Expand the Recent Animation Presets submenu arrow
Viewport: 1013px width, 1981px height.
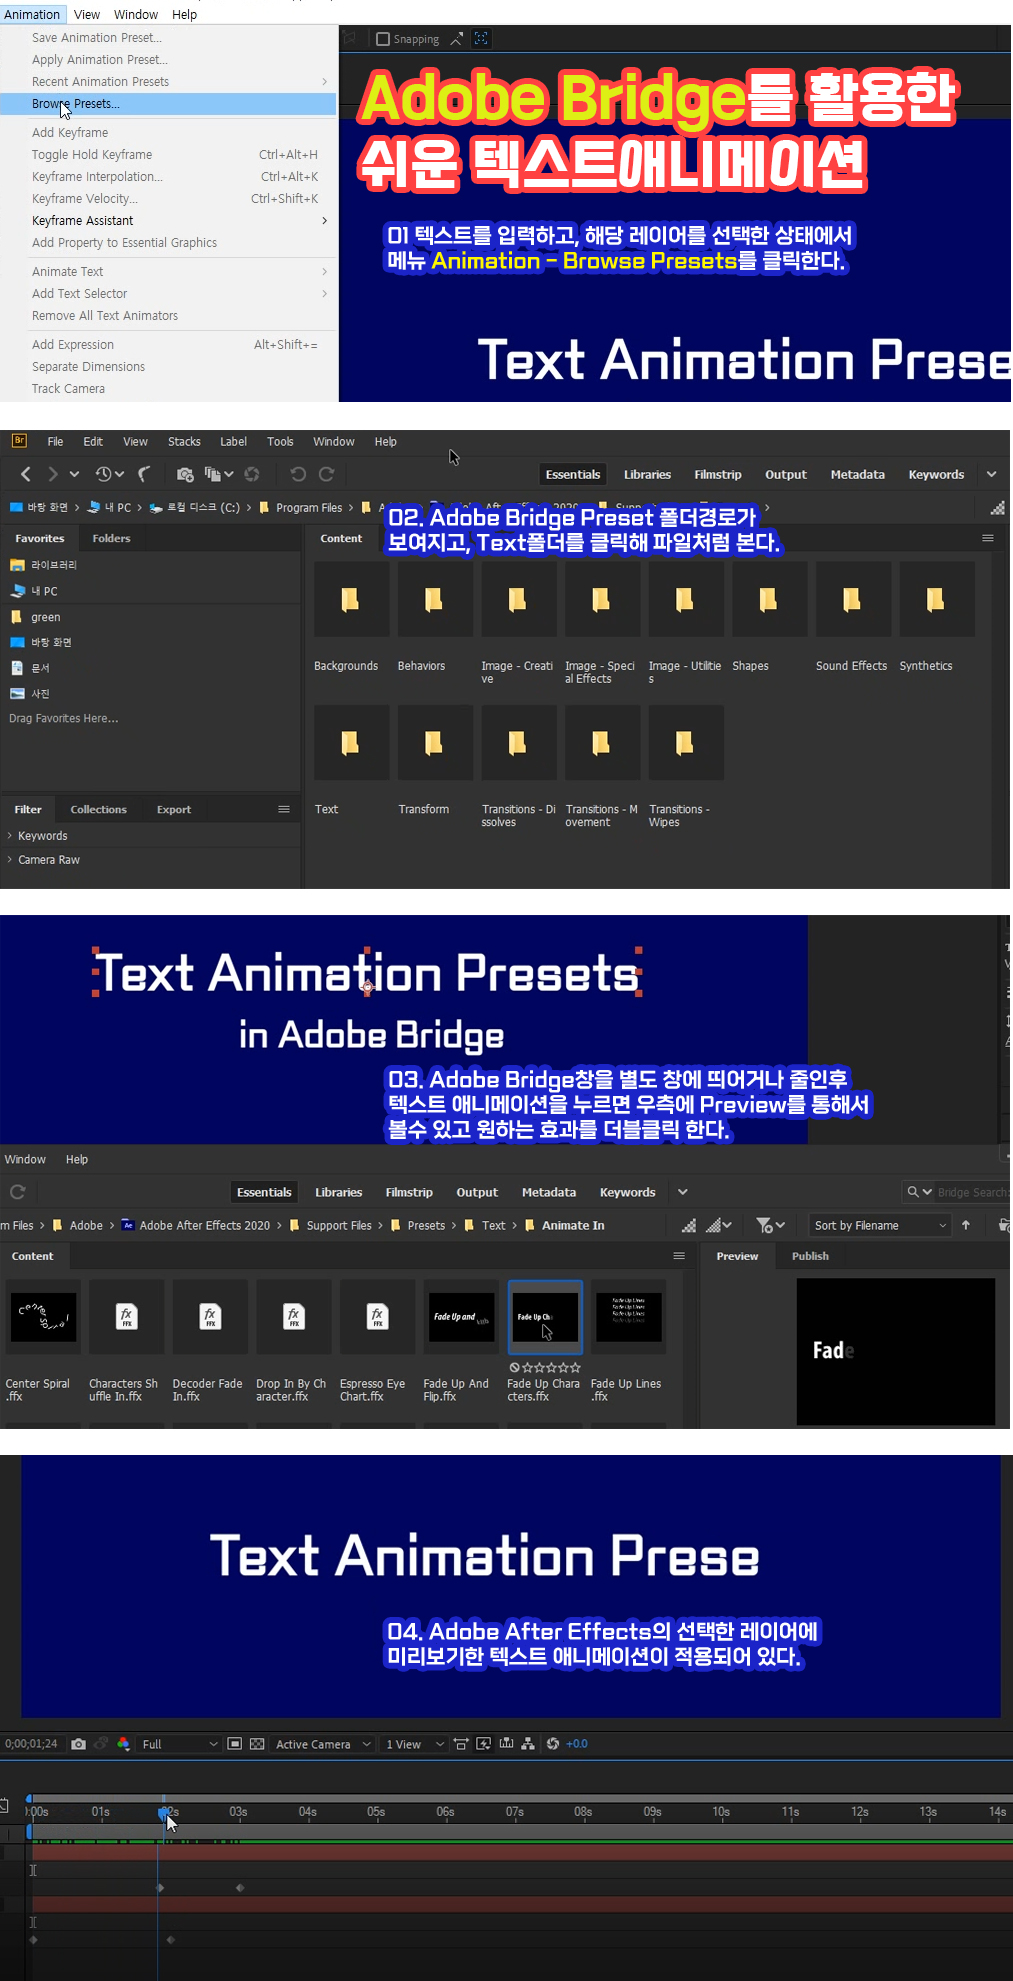pyautogui.click(x=324, y=82)
